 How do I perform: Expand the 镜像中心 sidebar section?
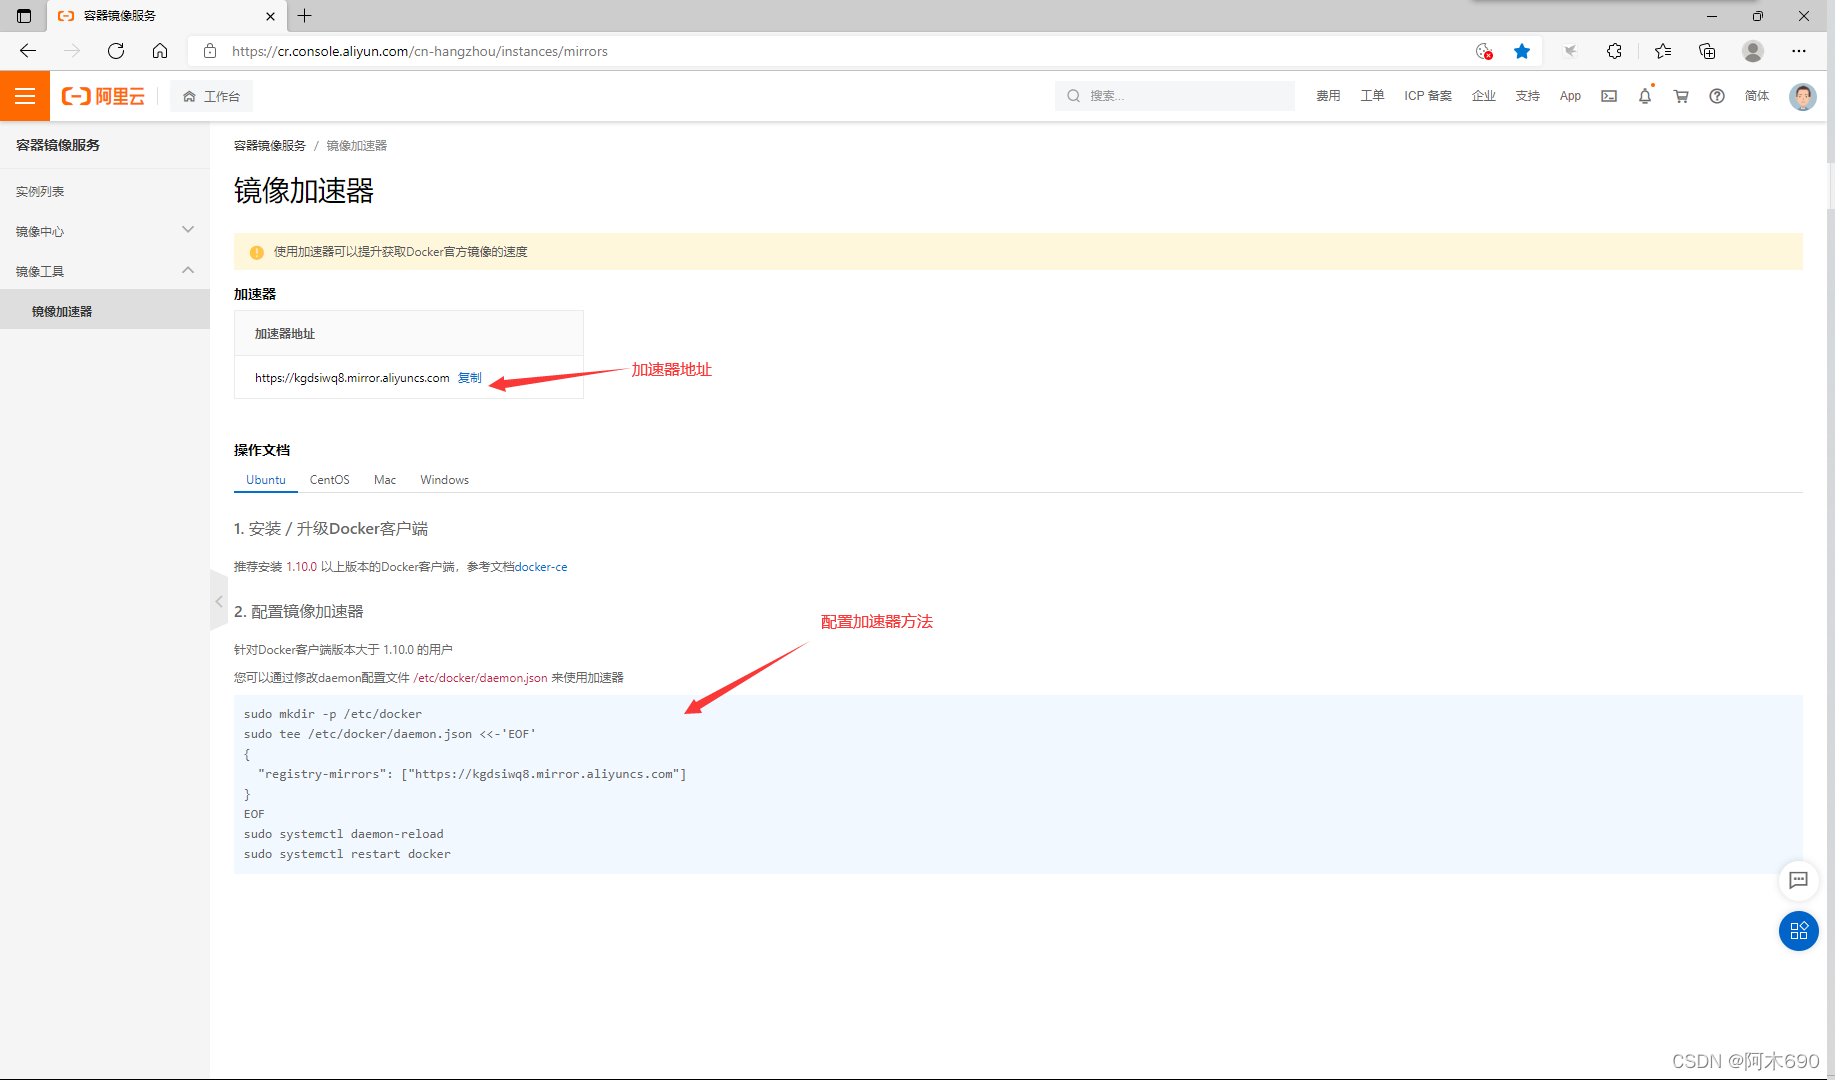click(105, 231)
